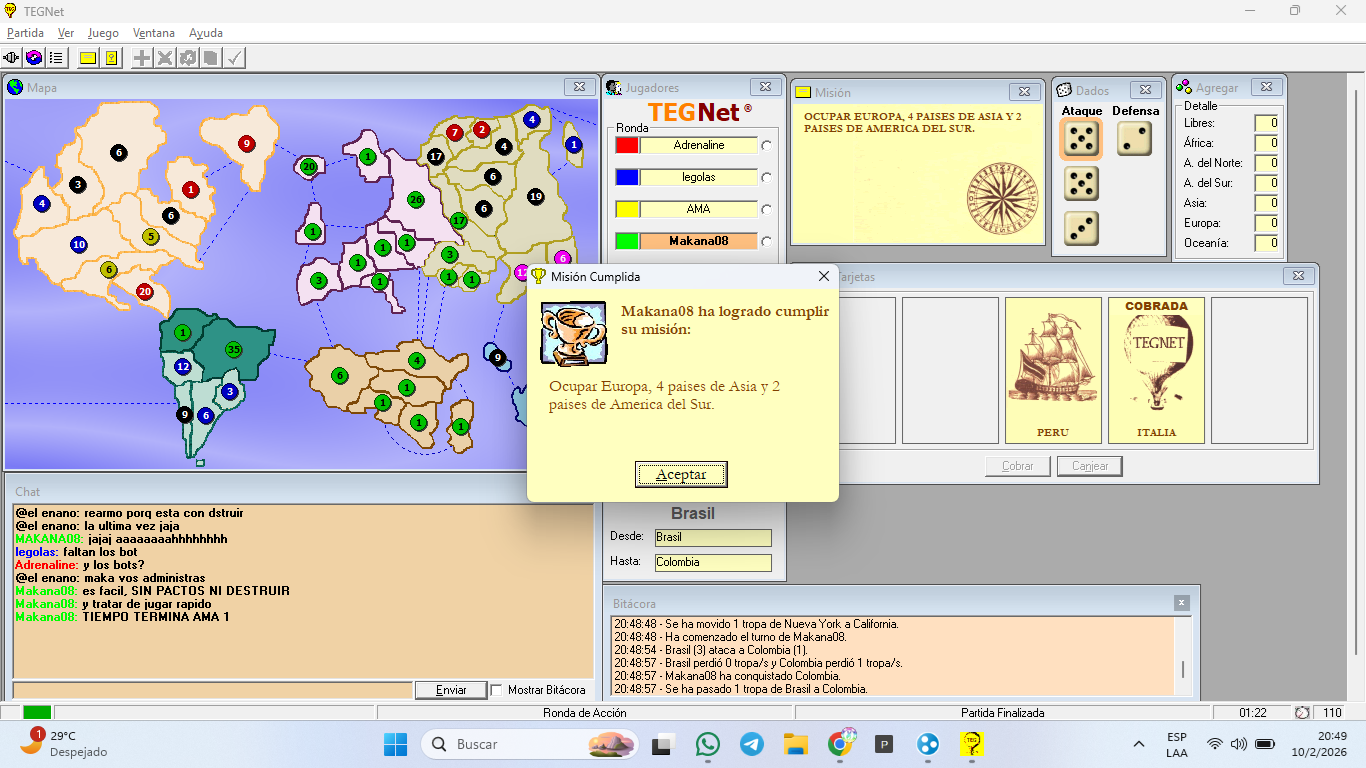Viewport: 1366px width, 768px height.
Task: Open the Partida menu
Action: point(25,33)
